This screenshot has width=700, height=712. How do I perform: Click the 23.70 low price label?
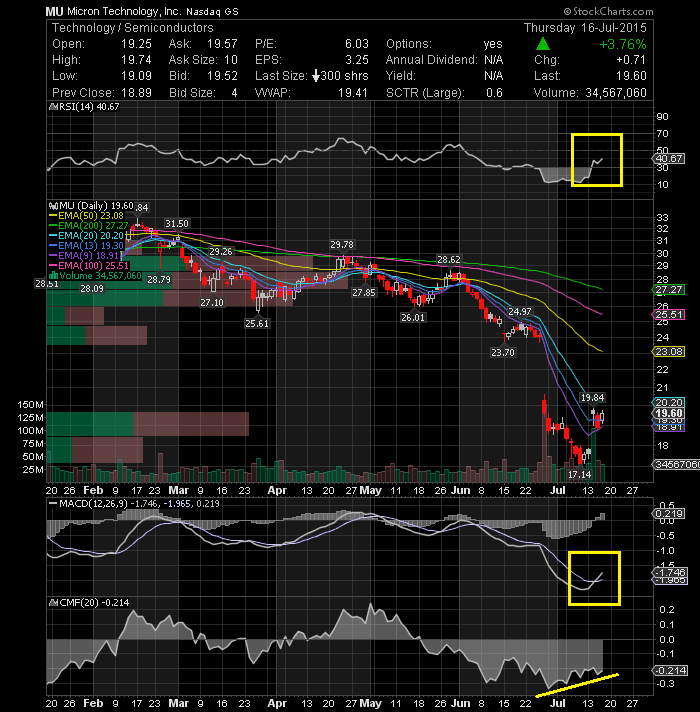point(503,352)
